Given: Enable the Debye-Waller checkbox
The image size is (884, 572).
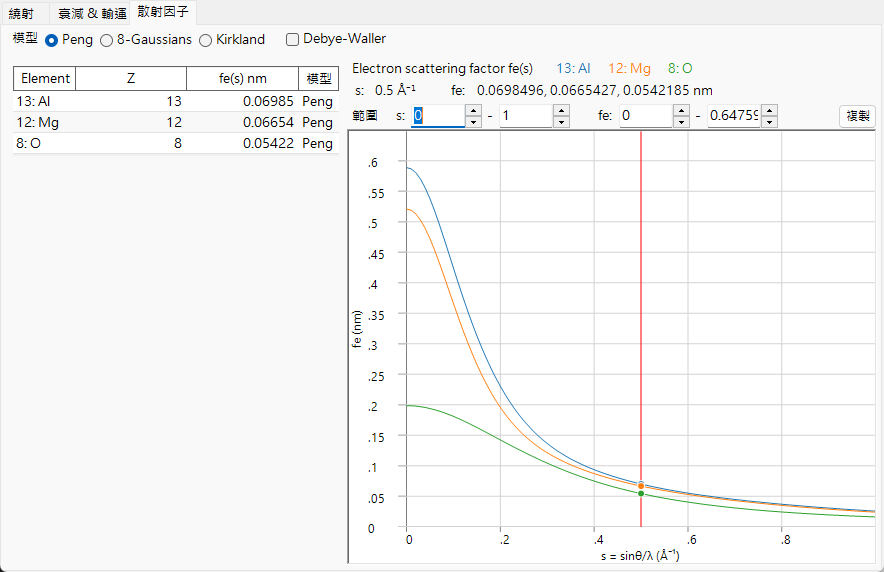Looking at the screenshot, I should (292, 39).
